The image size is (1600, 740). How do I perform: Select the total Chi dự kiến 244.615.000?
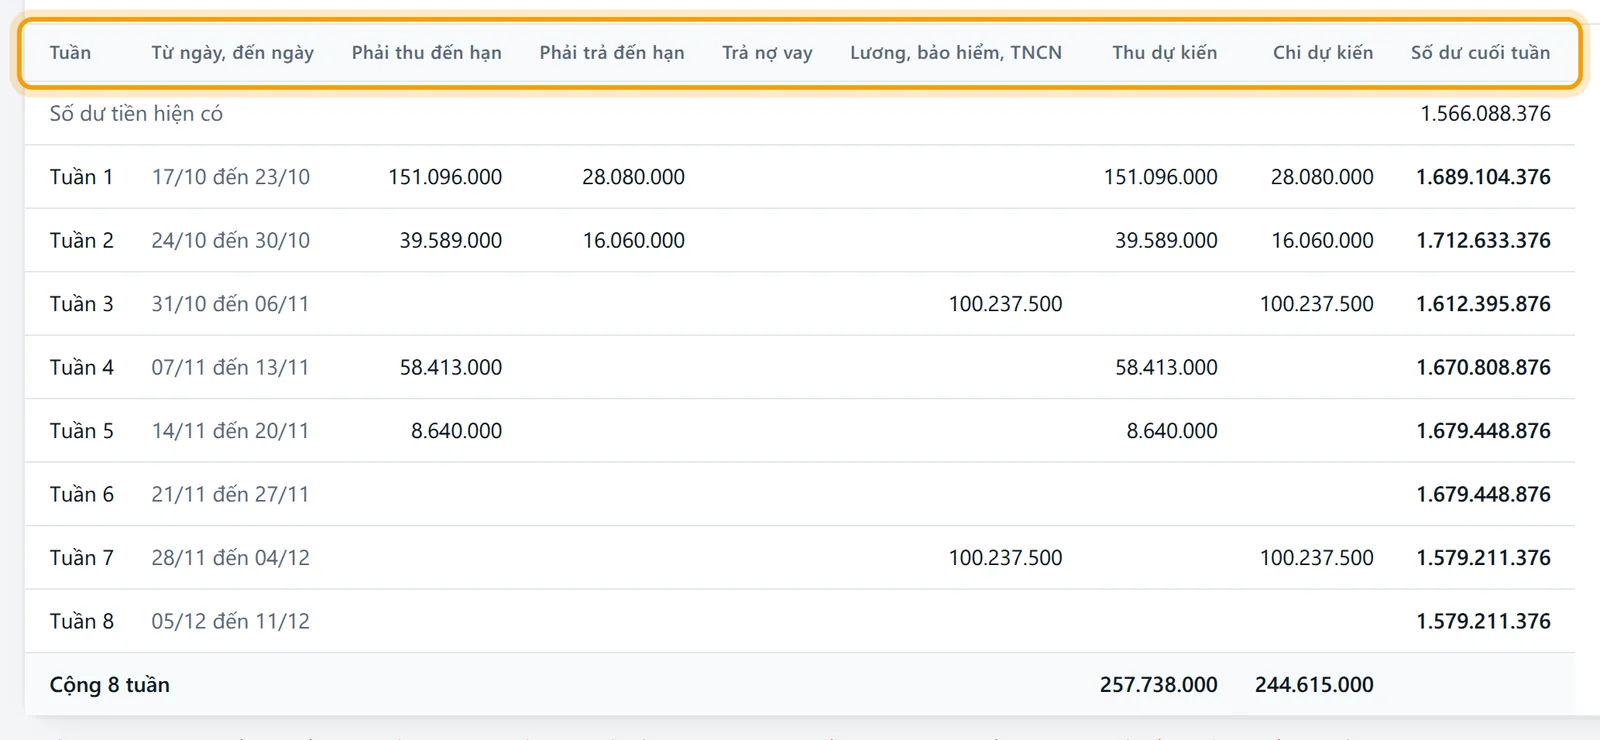click(1314, 685)
